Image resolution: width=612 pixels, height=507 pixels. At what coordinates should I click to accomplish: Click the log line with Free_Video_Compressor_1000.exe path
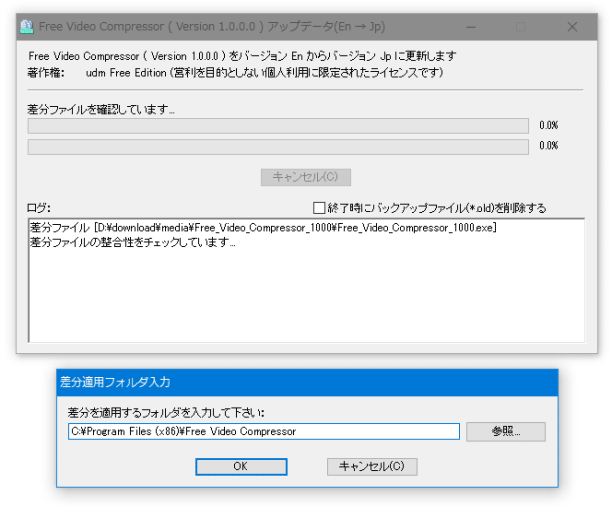coord(263,228)
